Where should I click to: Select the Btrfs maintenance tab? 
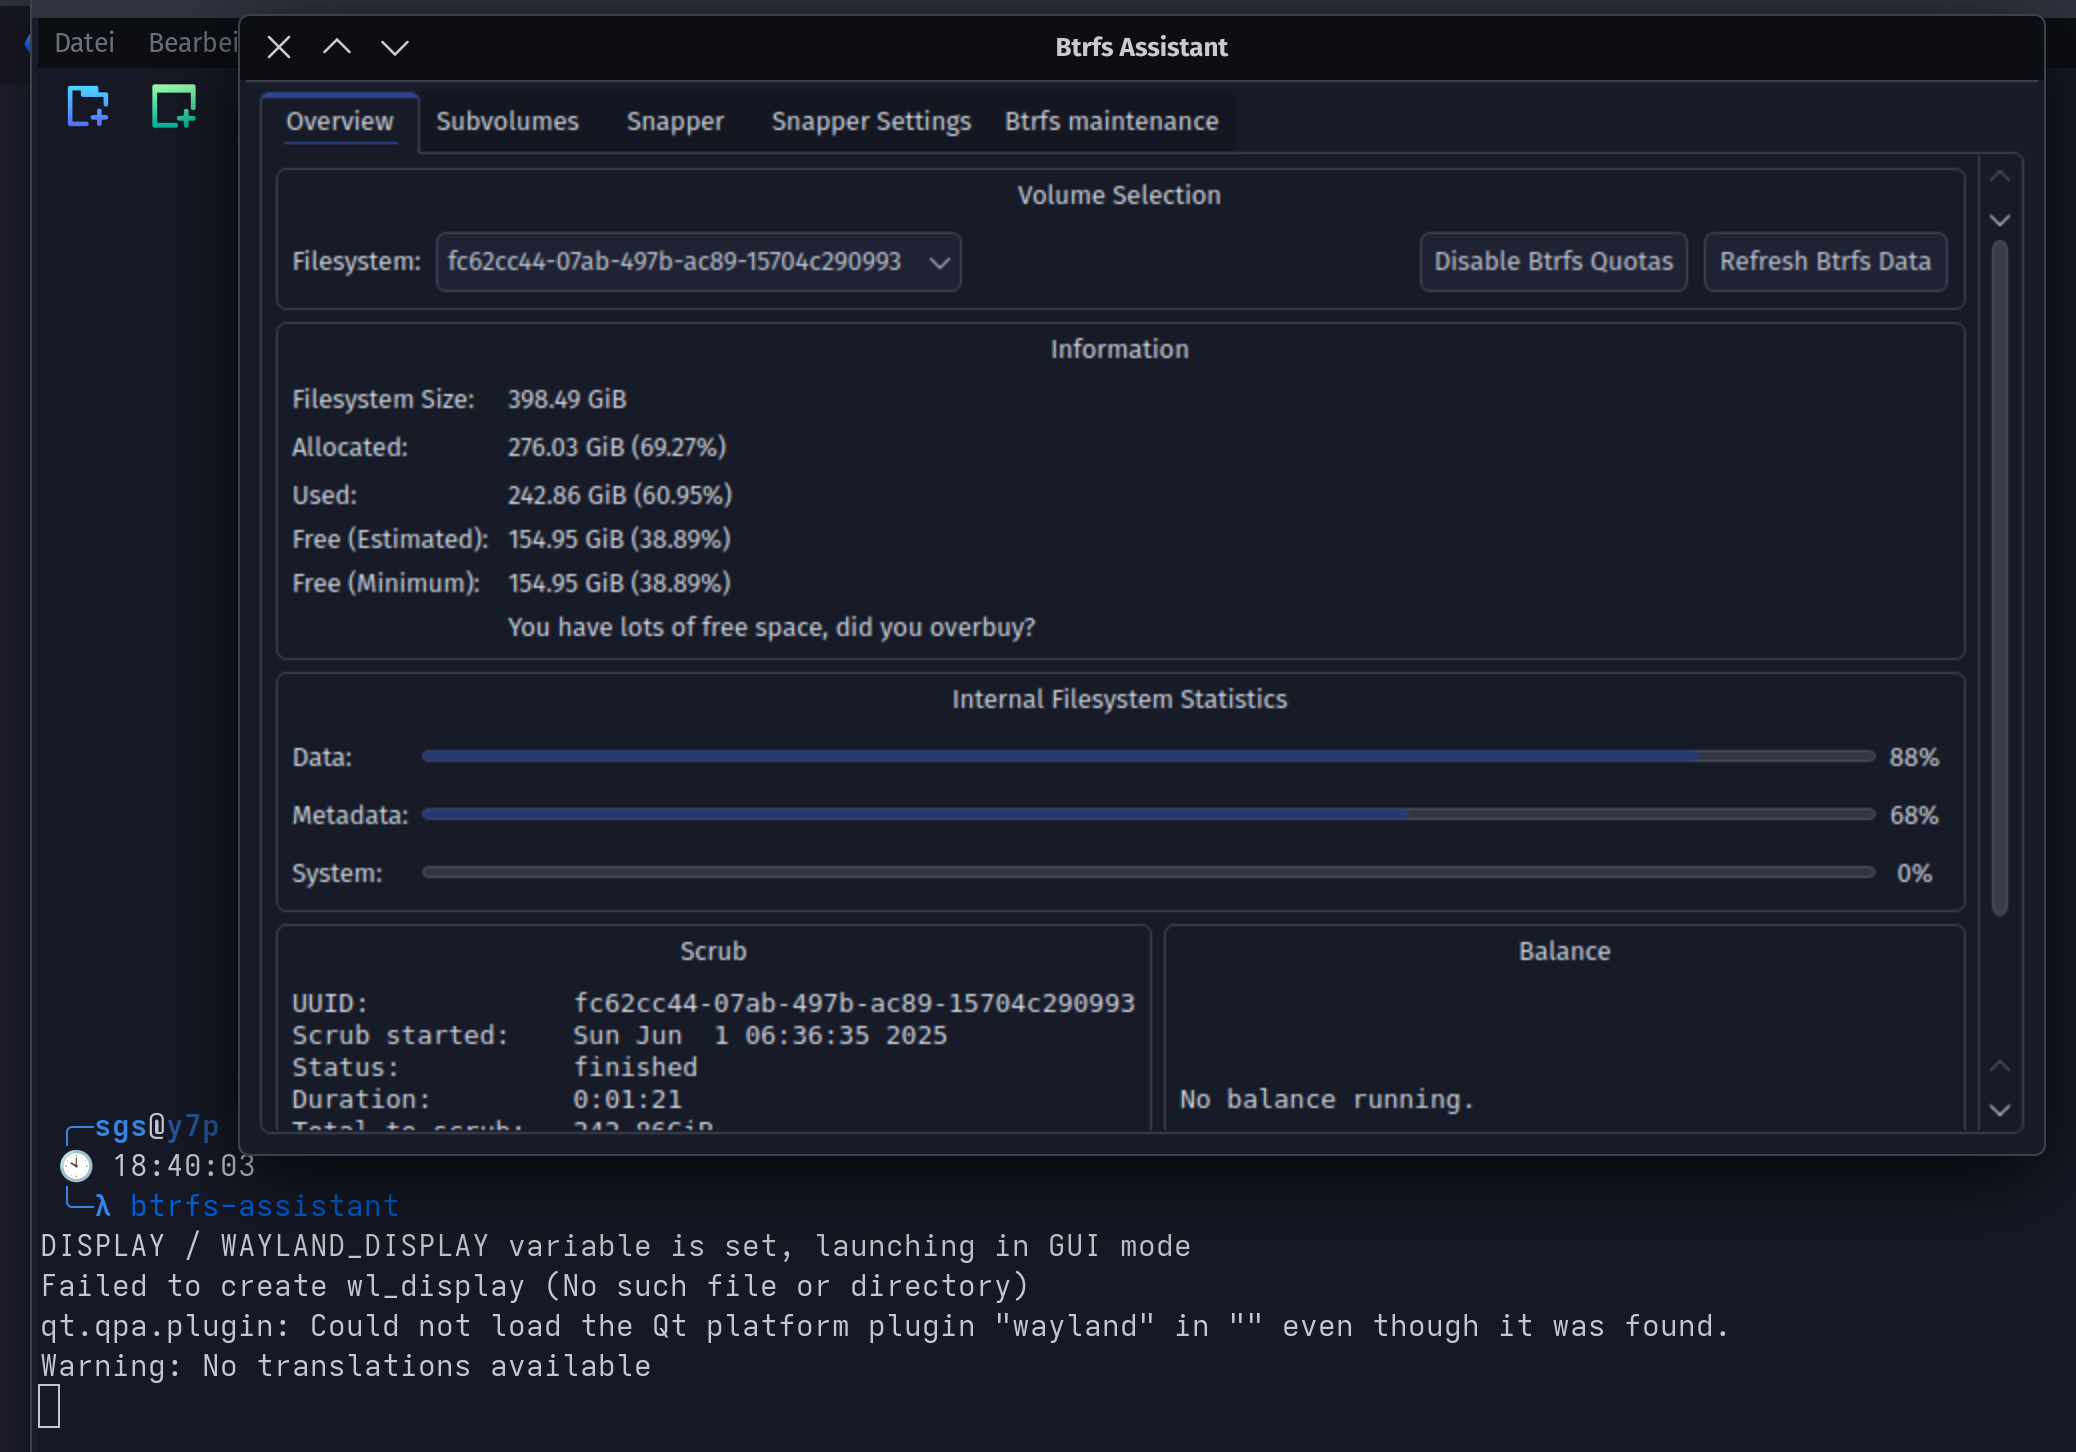point(1111,122)
